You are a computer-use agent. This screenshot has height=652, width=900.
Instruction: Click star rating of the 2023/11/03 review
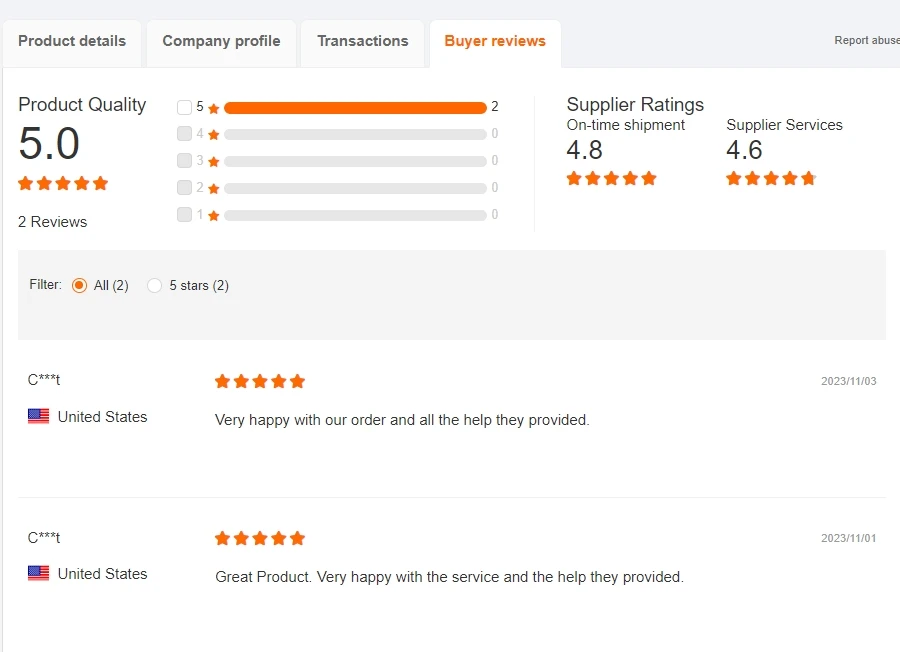click(x=260, y=381)
